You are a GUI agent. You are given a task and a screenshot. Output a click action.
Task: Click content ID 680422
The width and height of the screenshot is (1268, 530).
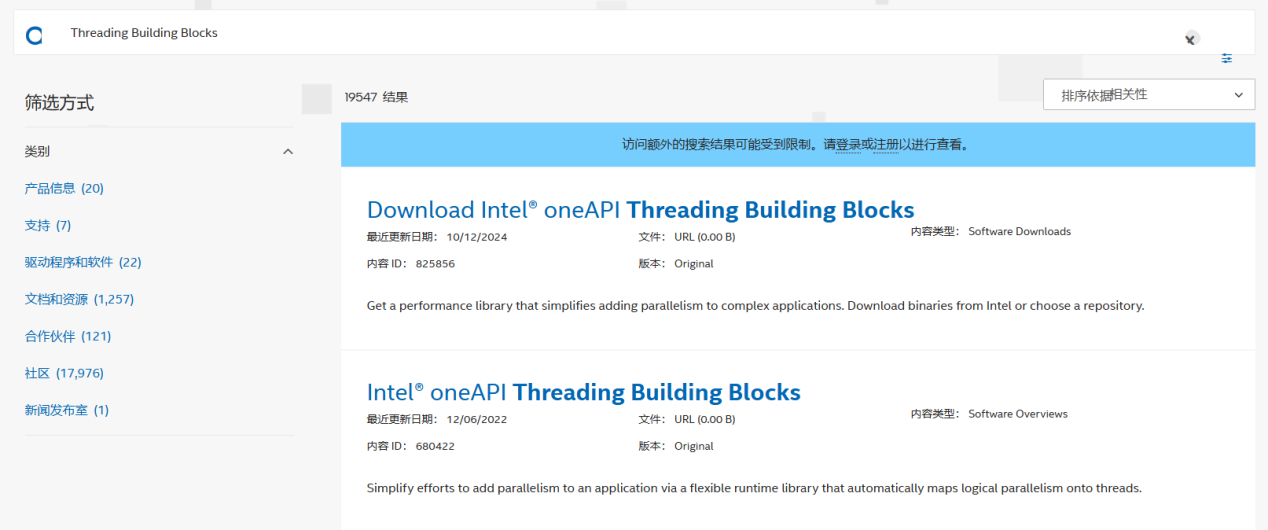(x=435, y=446)
